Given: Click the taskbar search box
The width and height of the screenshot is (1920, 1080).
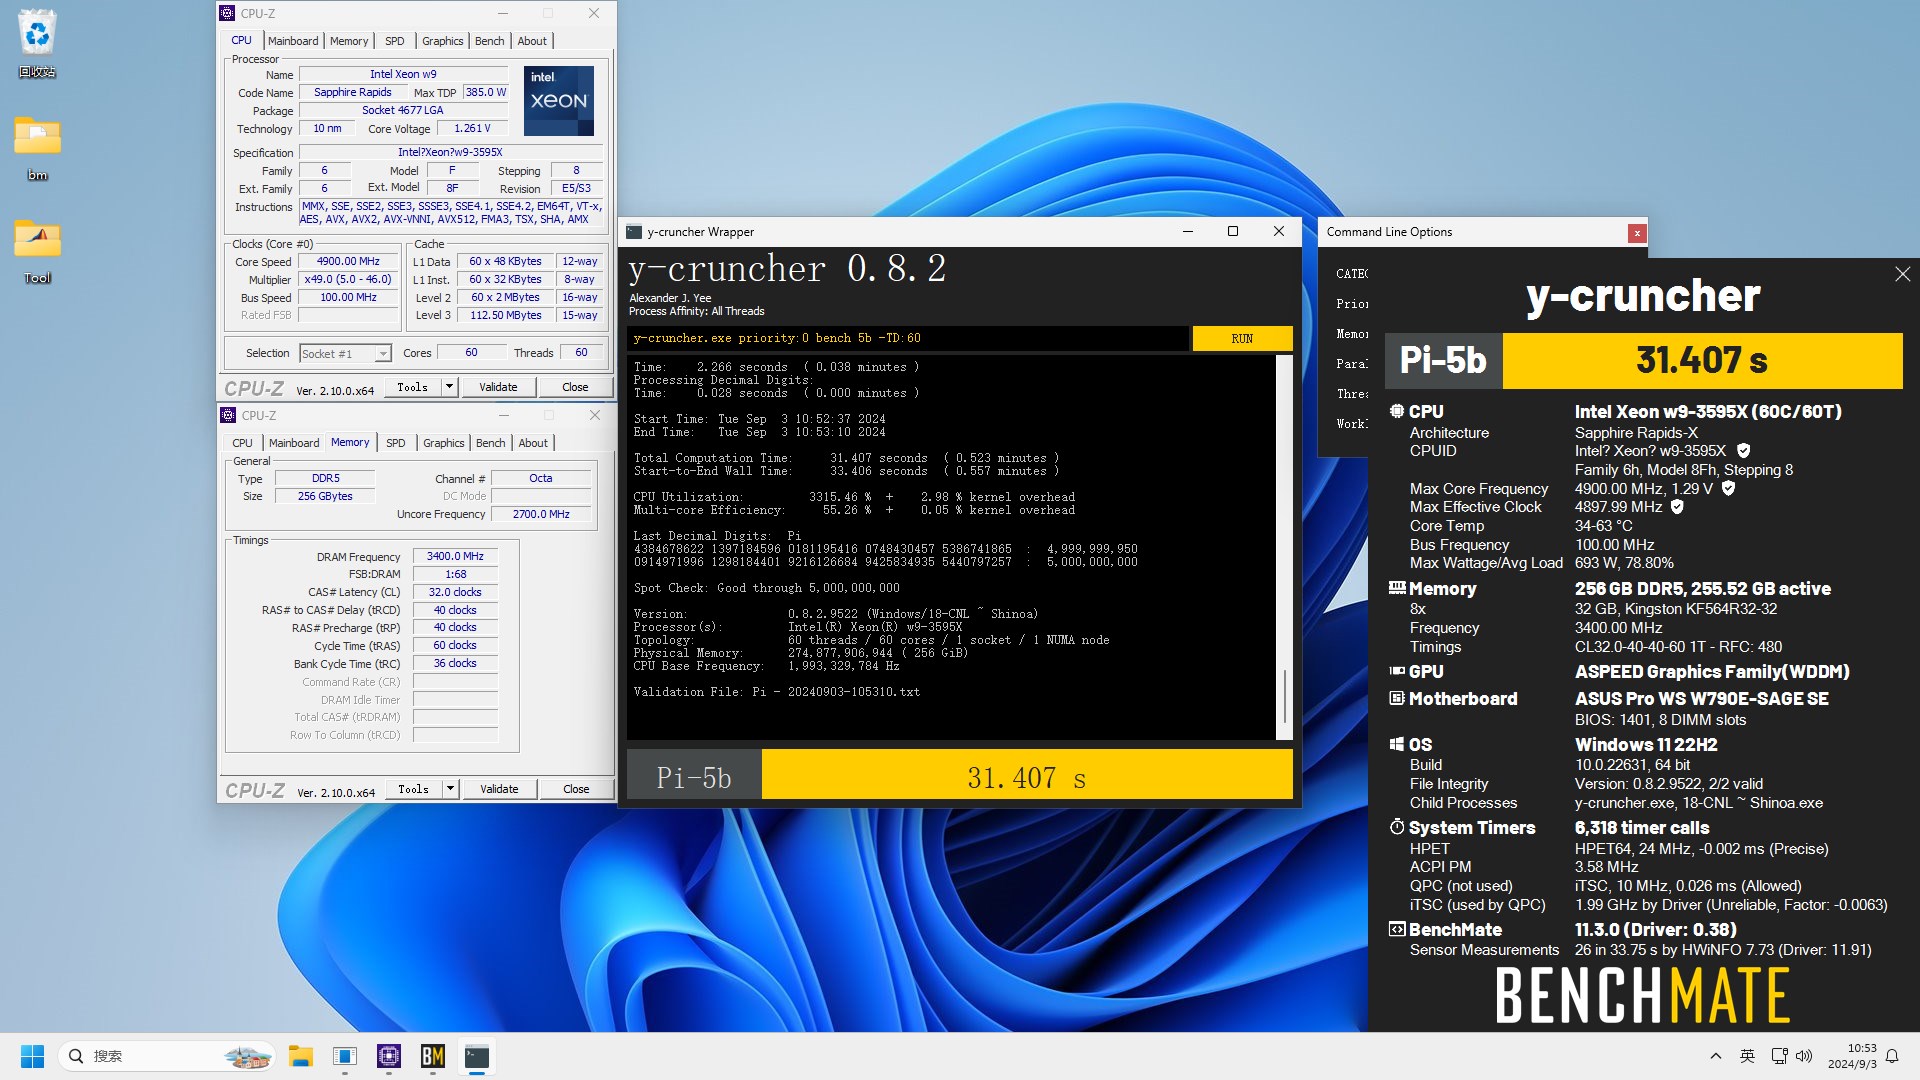Looking at the screenshot, I should 167,1056.
